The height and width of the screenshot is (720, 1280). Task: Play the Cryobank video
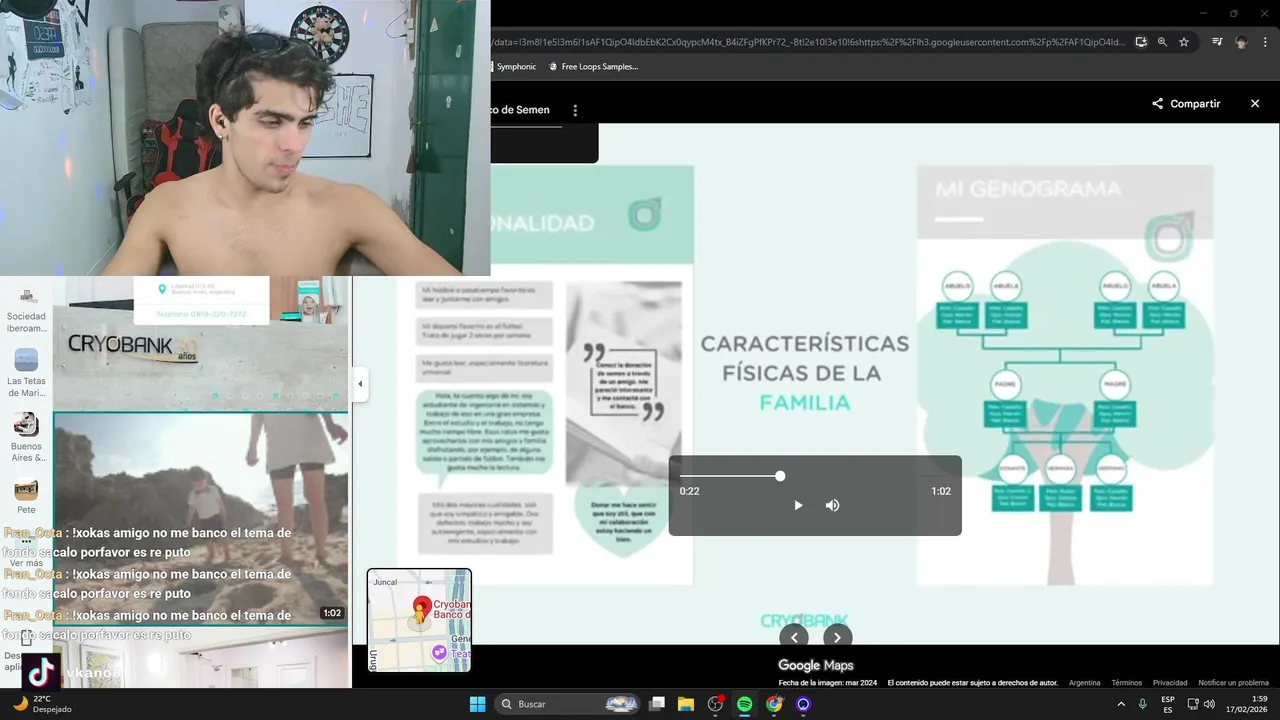798,505
